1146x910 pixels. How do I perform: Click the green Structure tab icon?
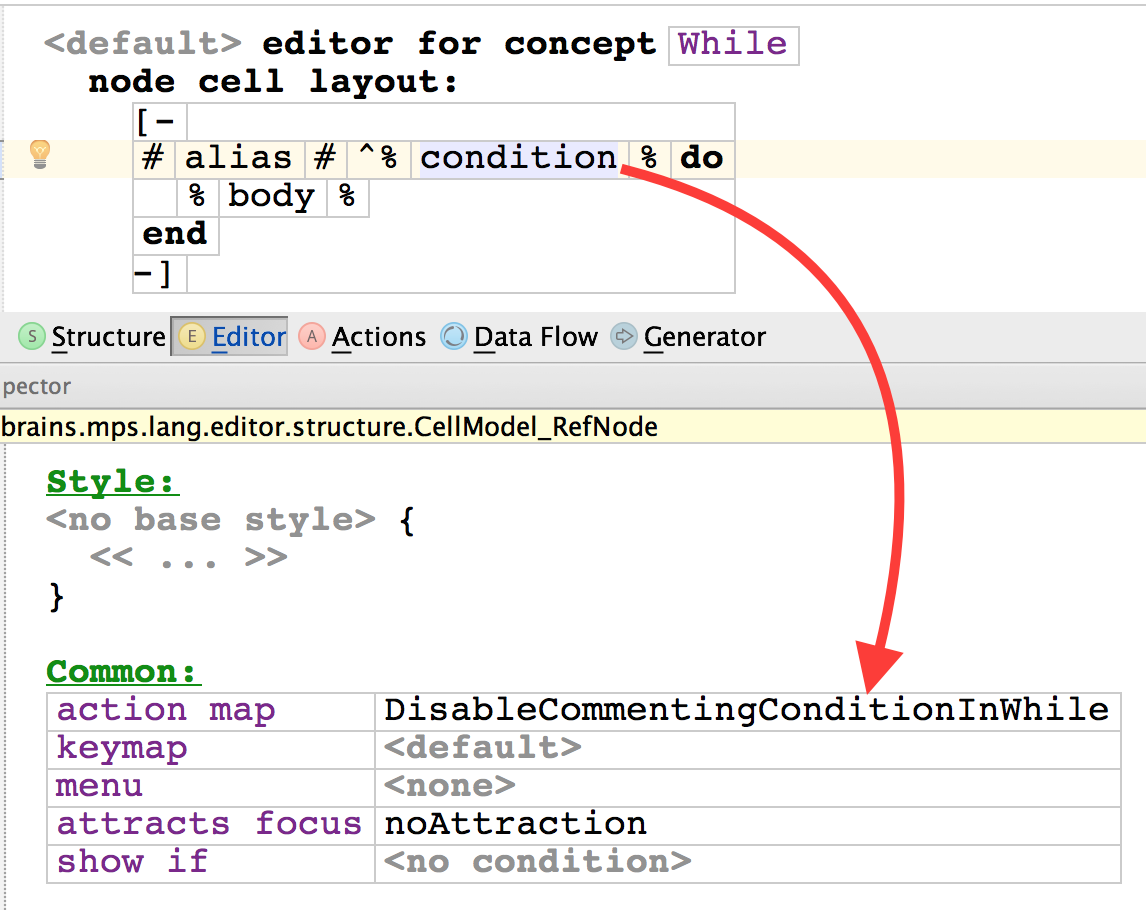(33, 337)
